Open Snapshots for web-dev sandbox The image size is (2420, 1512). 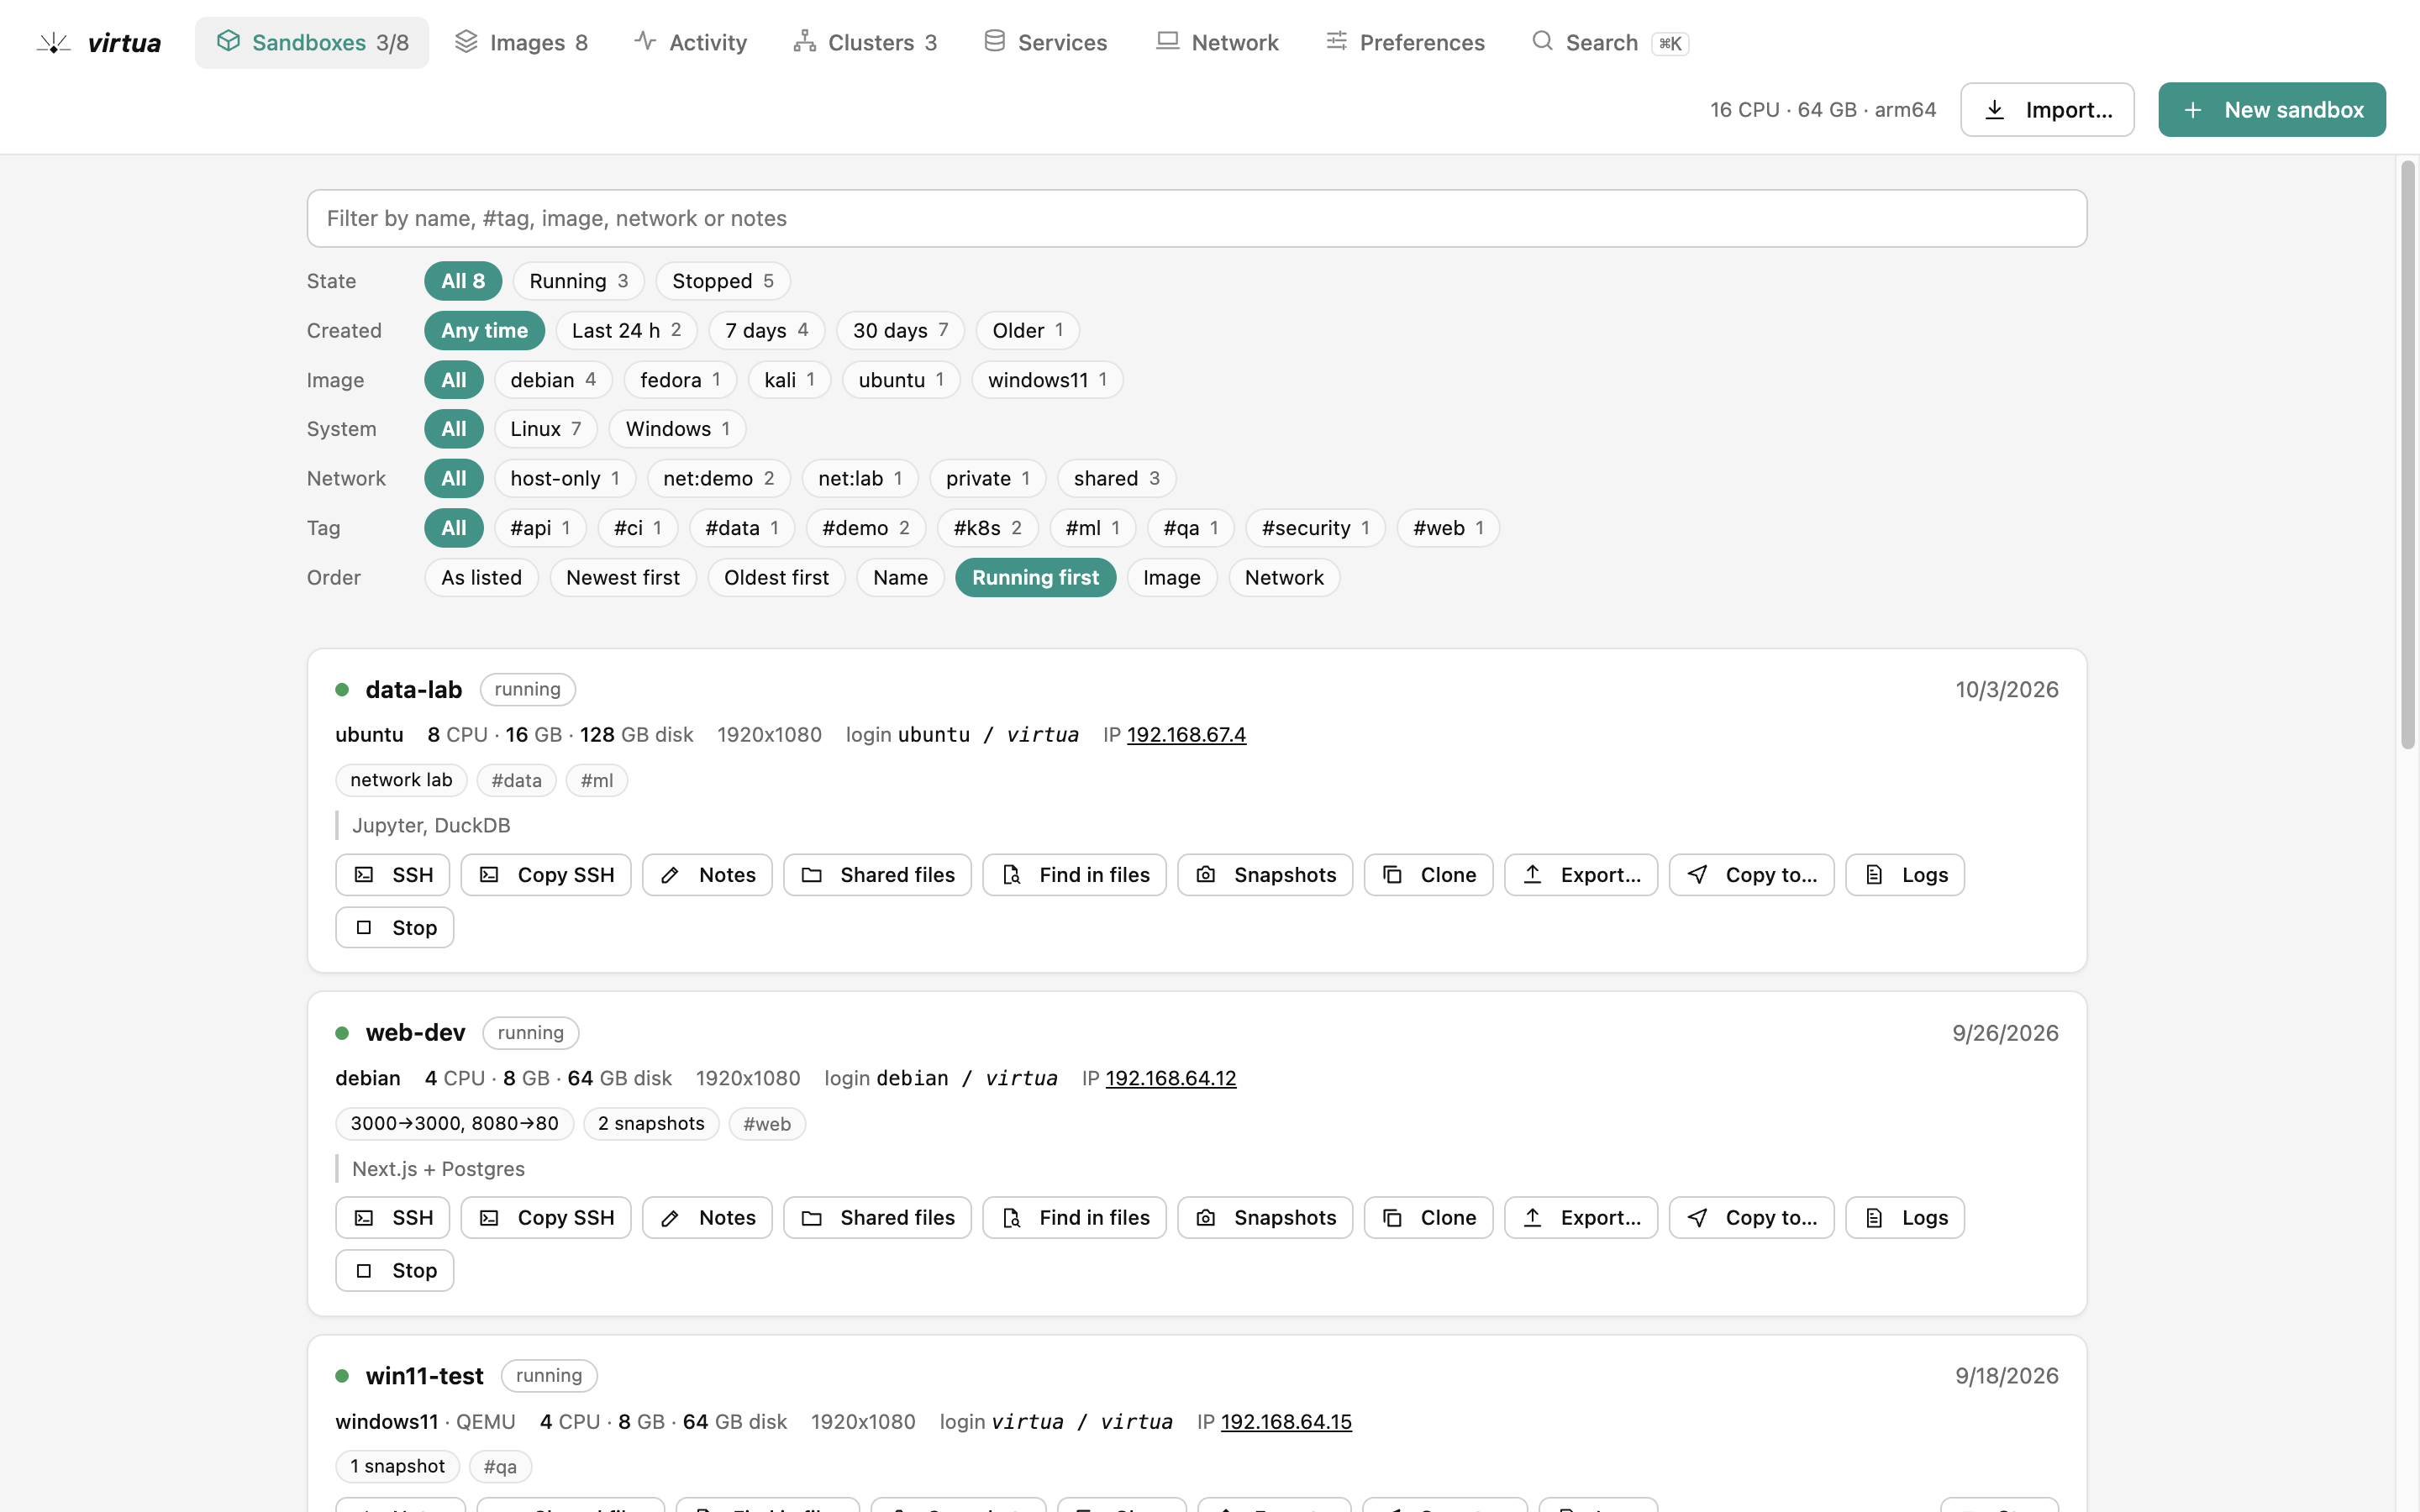1265,1218
